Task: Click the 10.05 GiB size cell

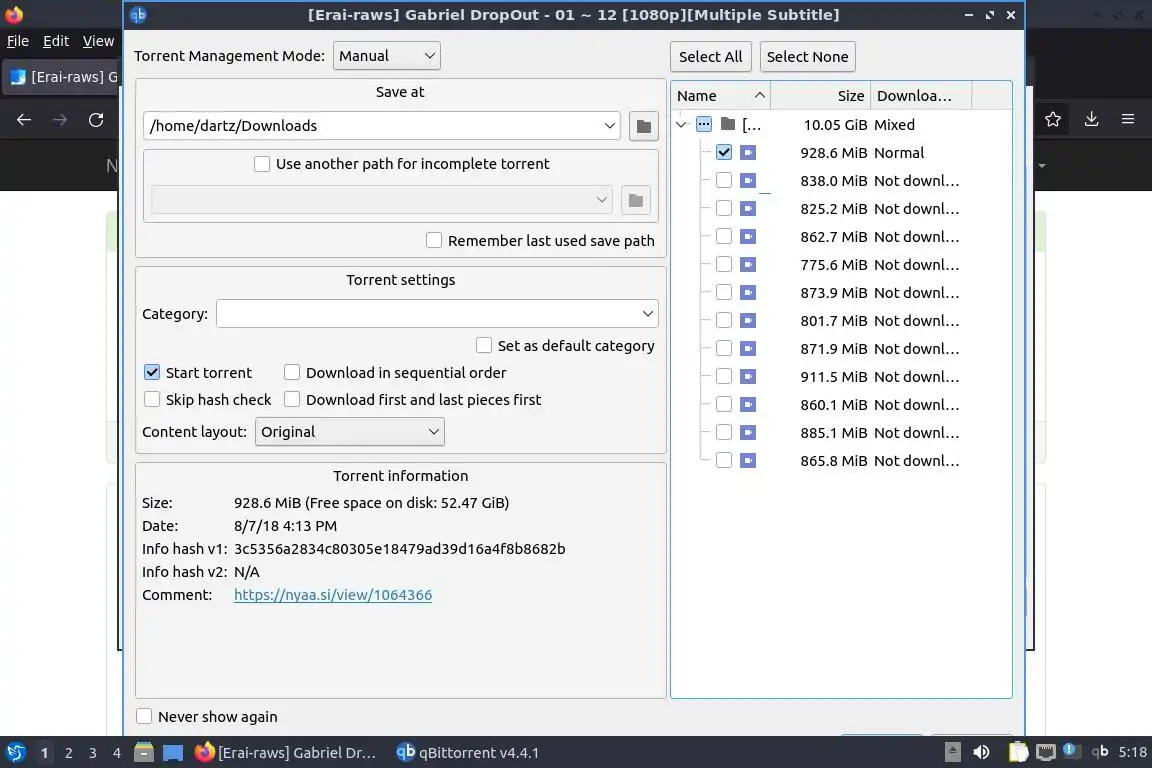Action: point(835,125)
